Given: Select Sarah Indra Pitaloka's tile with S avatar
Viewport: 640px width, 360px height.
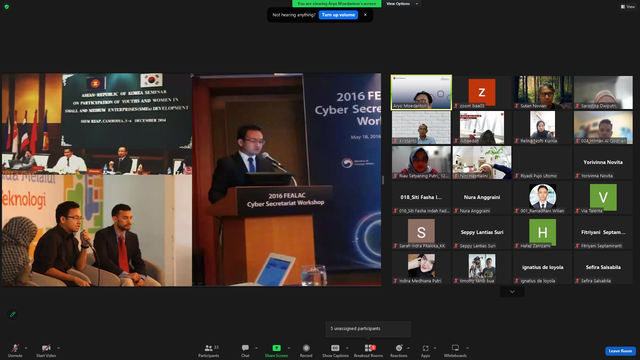Looking at the screenshot, I should [x=421, y=233].
